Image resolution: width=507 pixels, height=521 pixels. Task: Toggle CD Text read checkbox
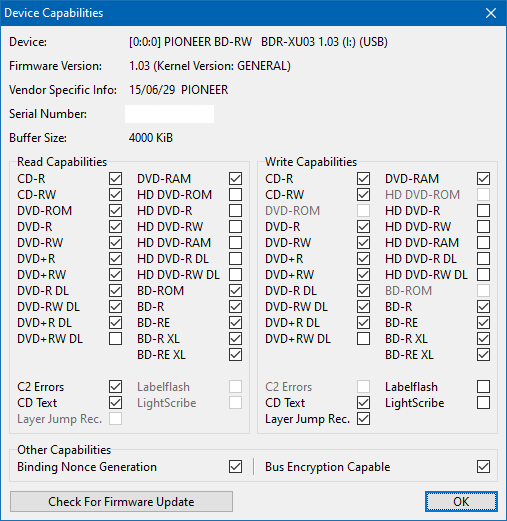(115, 403)
